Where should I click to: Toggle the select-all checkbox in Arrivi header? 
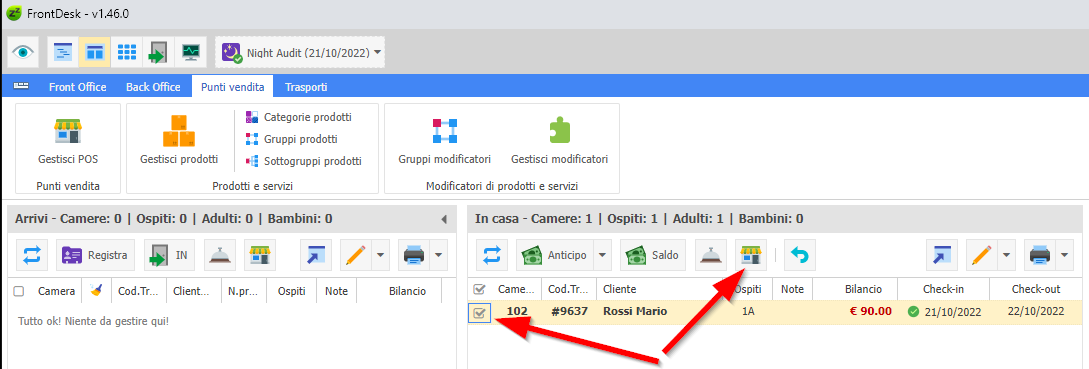point(19,291)
